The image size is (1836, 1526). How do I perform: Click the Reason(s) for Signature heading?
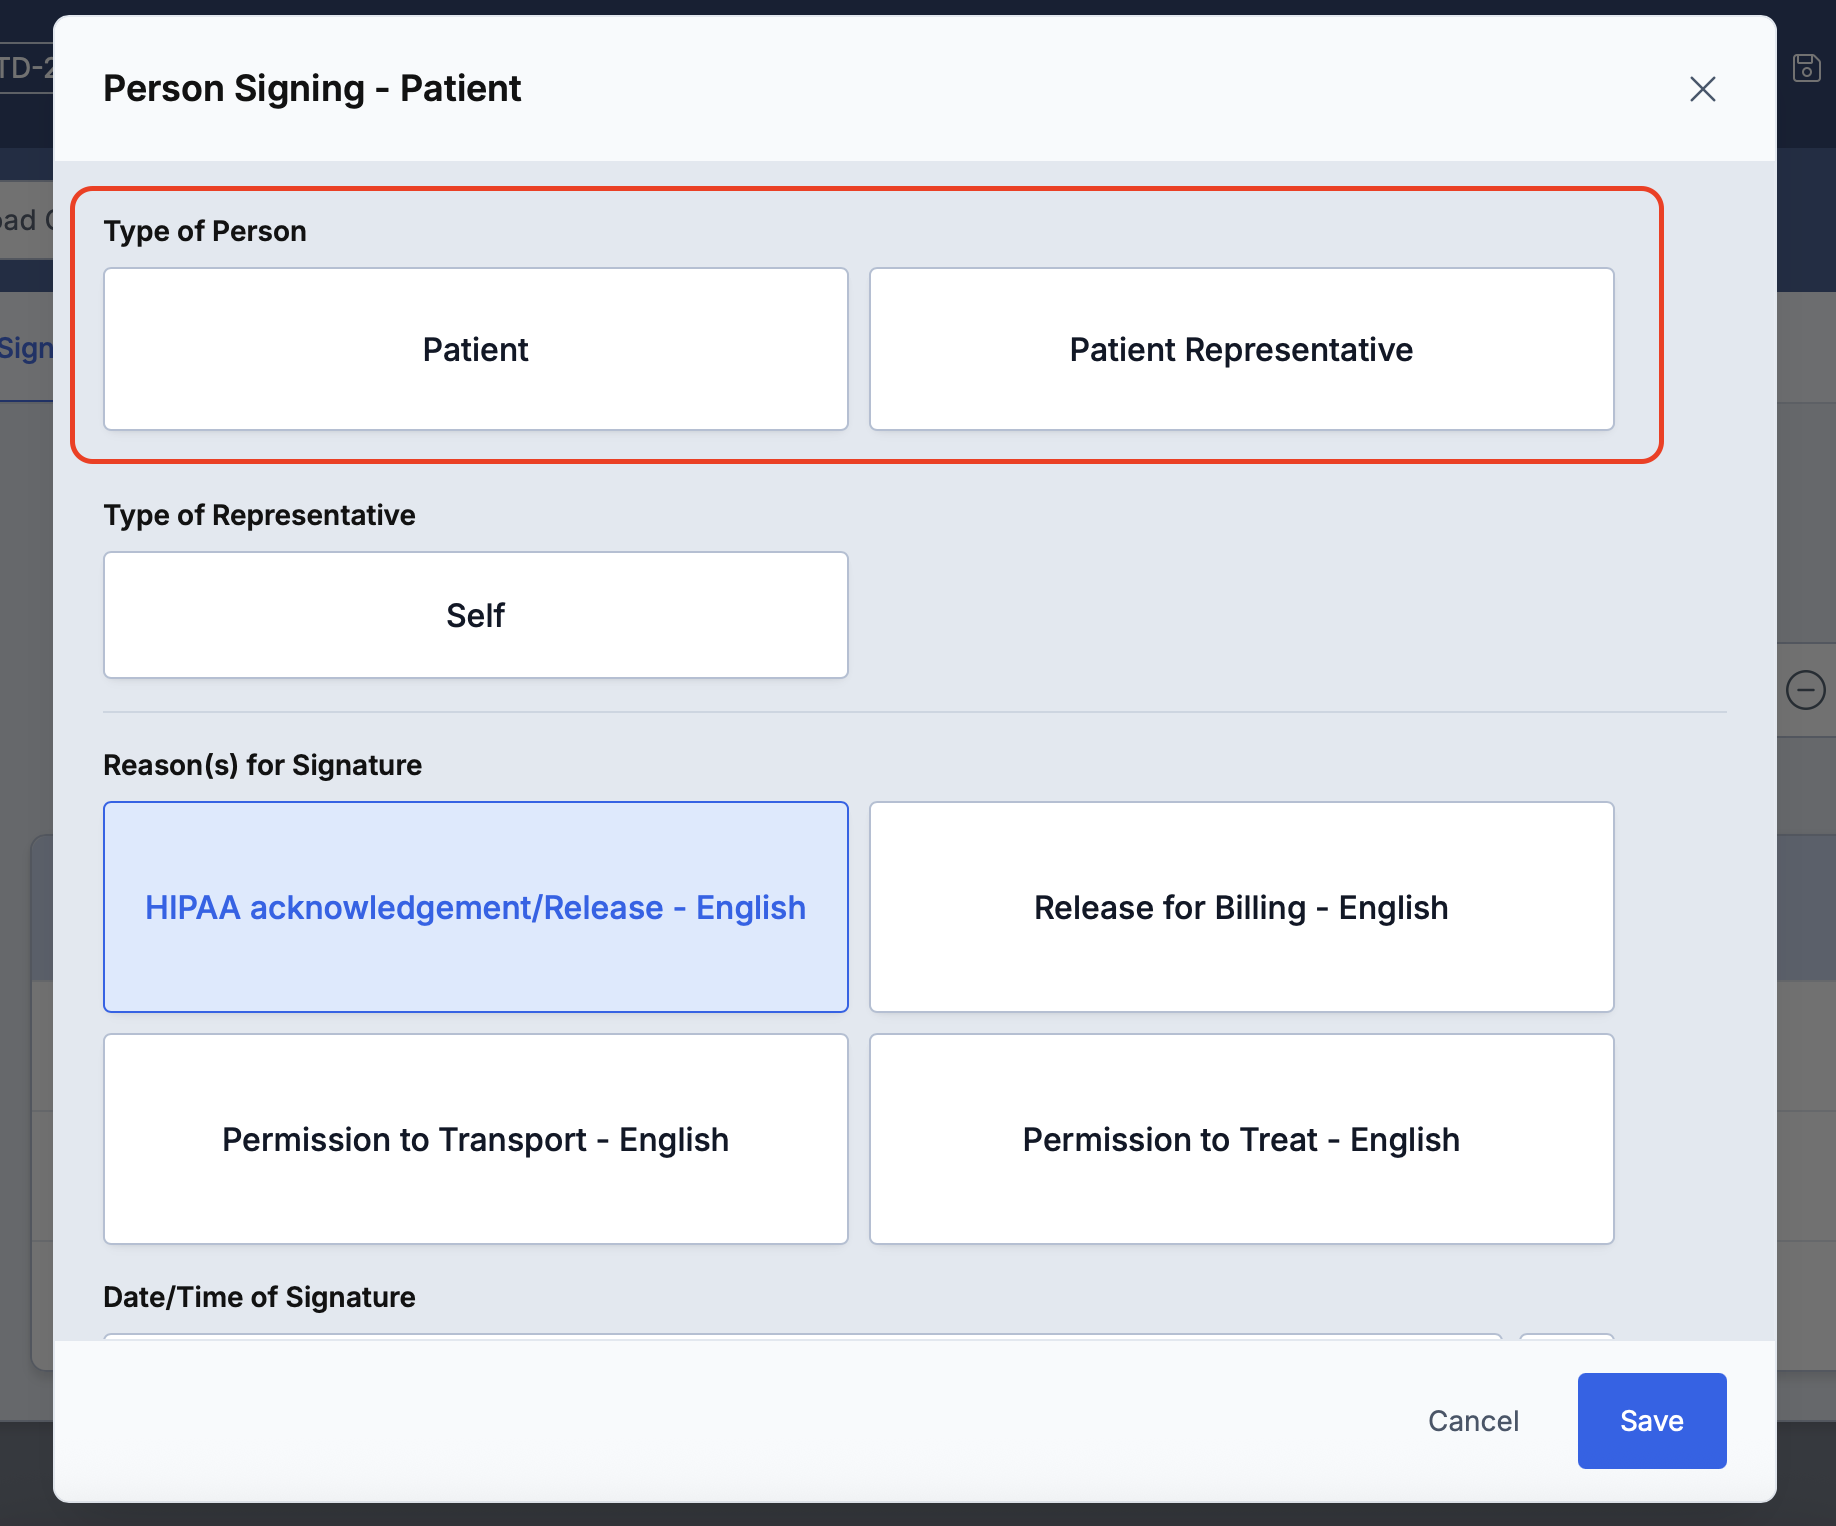click(x=262, y=765)
